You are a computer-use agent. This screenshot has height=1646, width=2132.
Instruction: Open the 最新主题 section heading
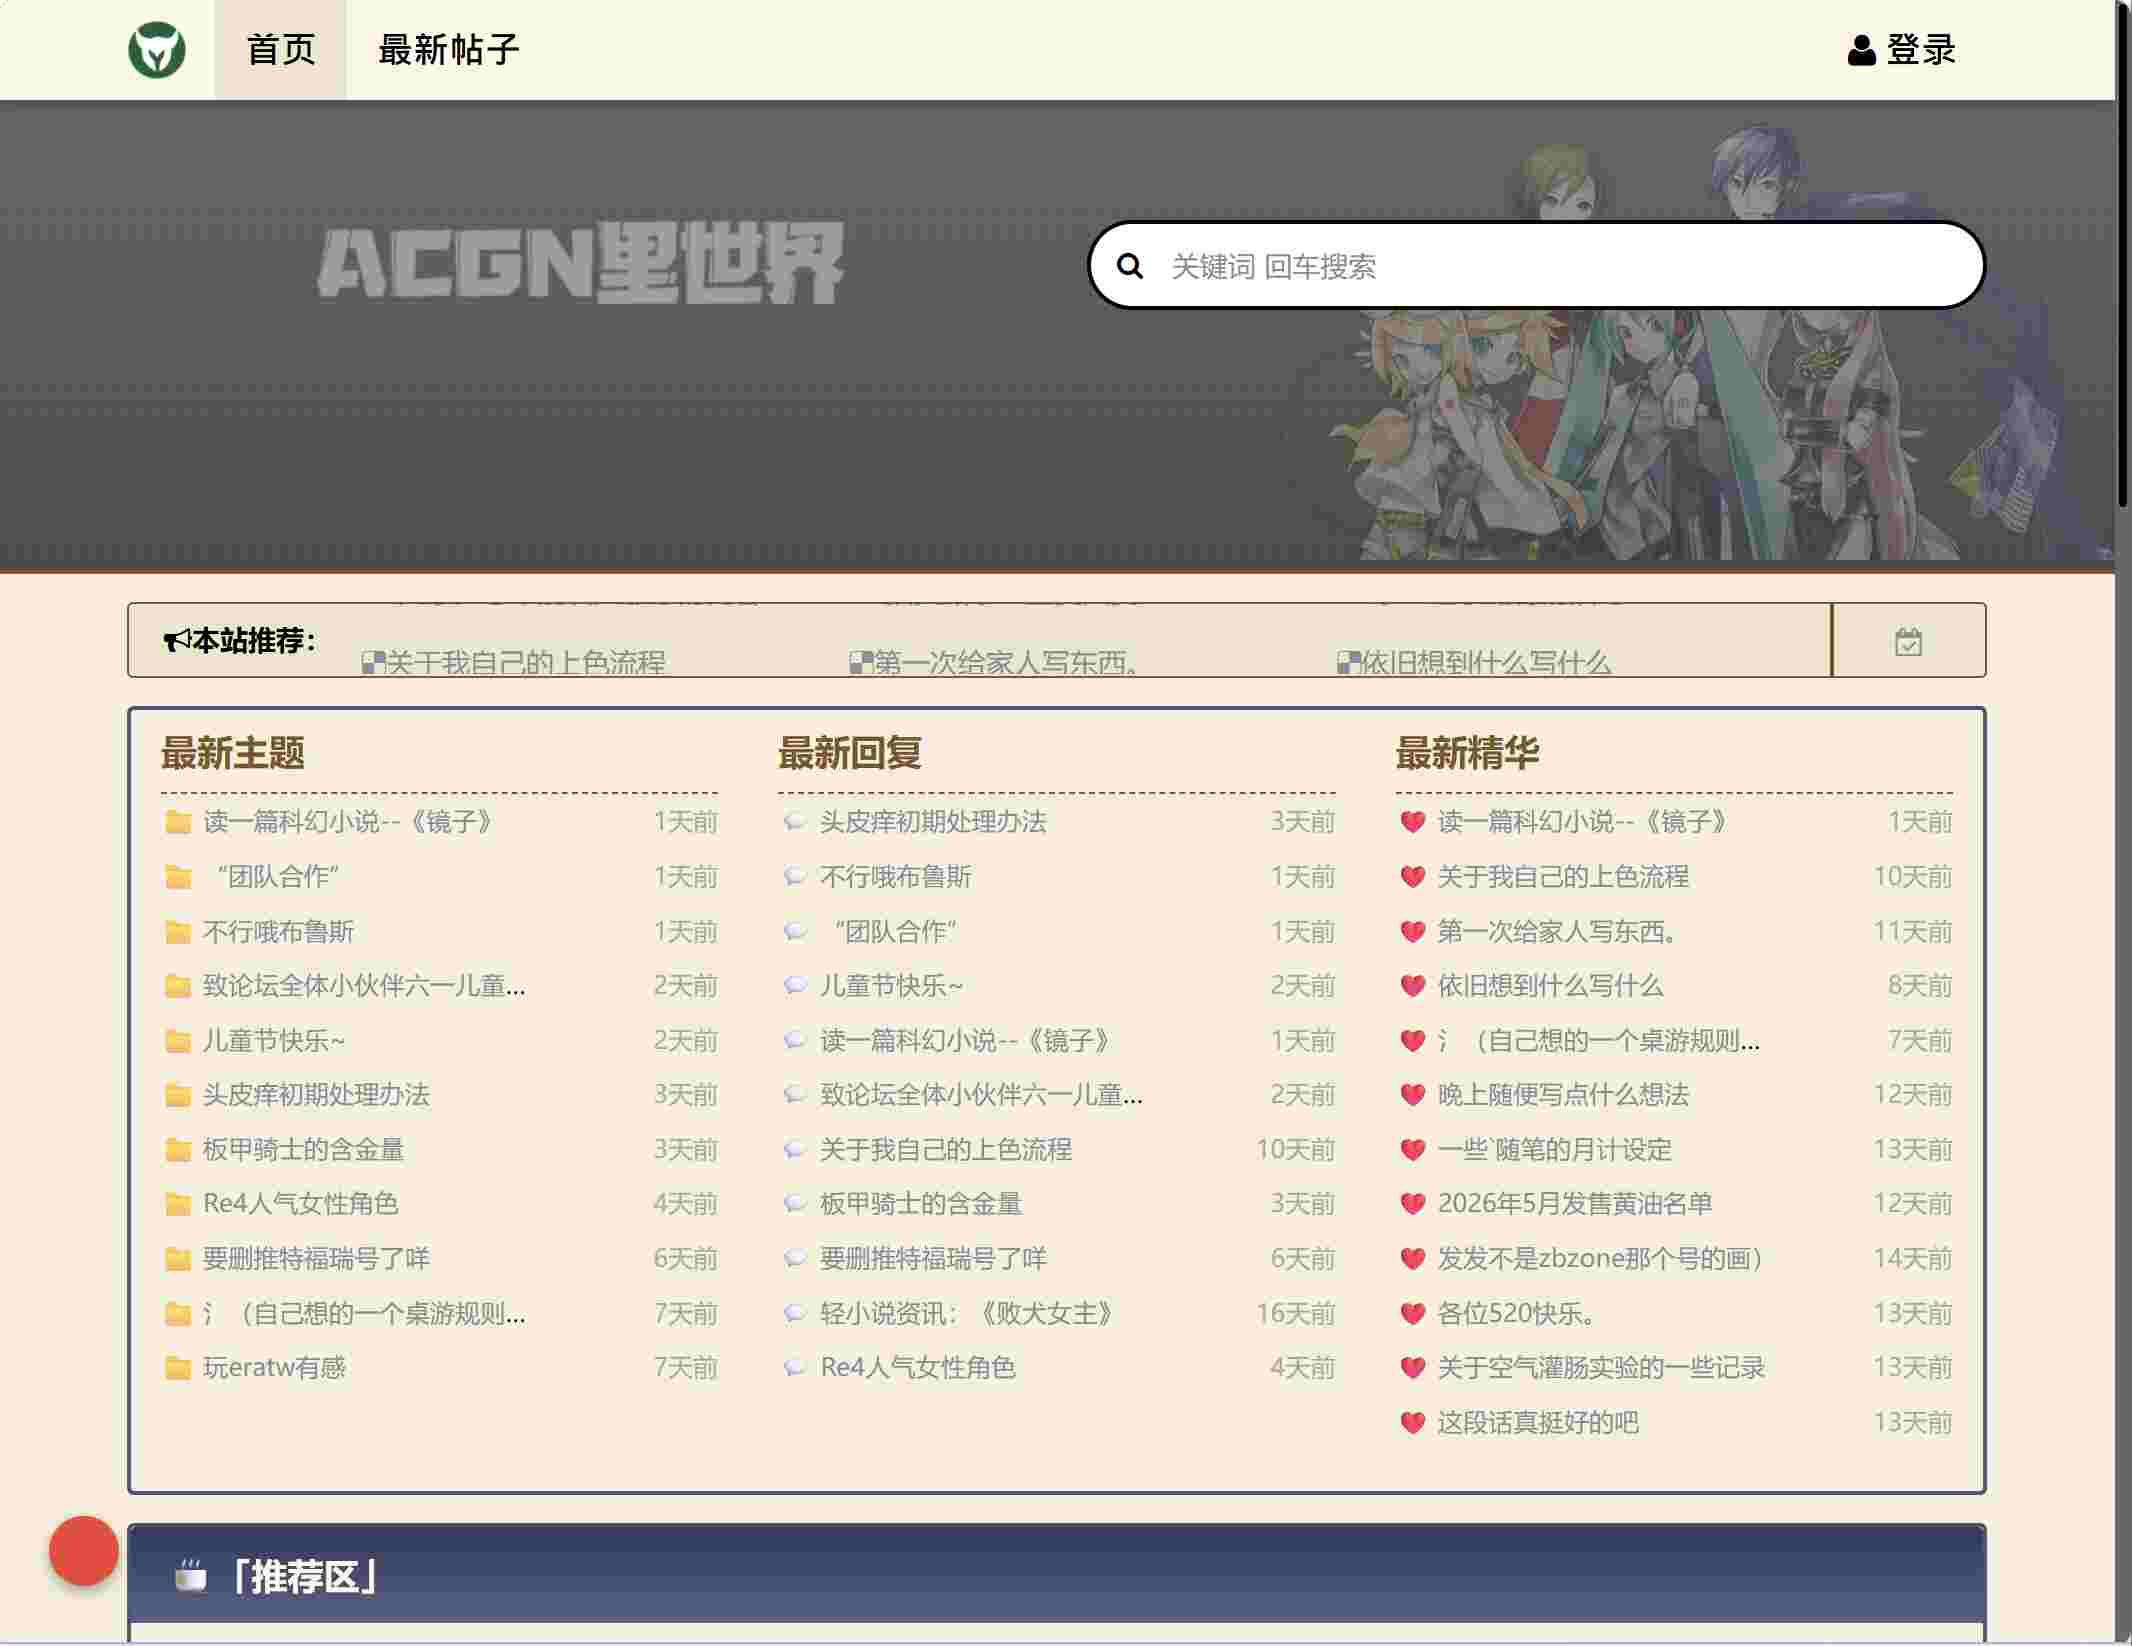click(233, 753)
